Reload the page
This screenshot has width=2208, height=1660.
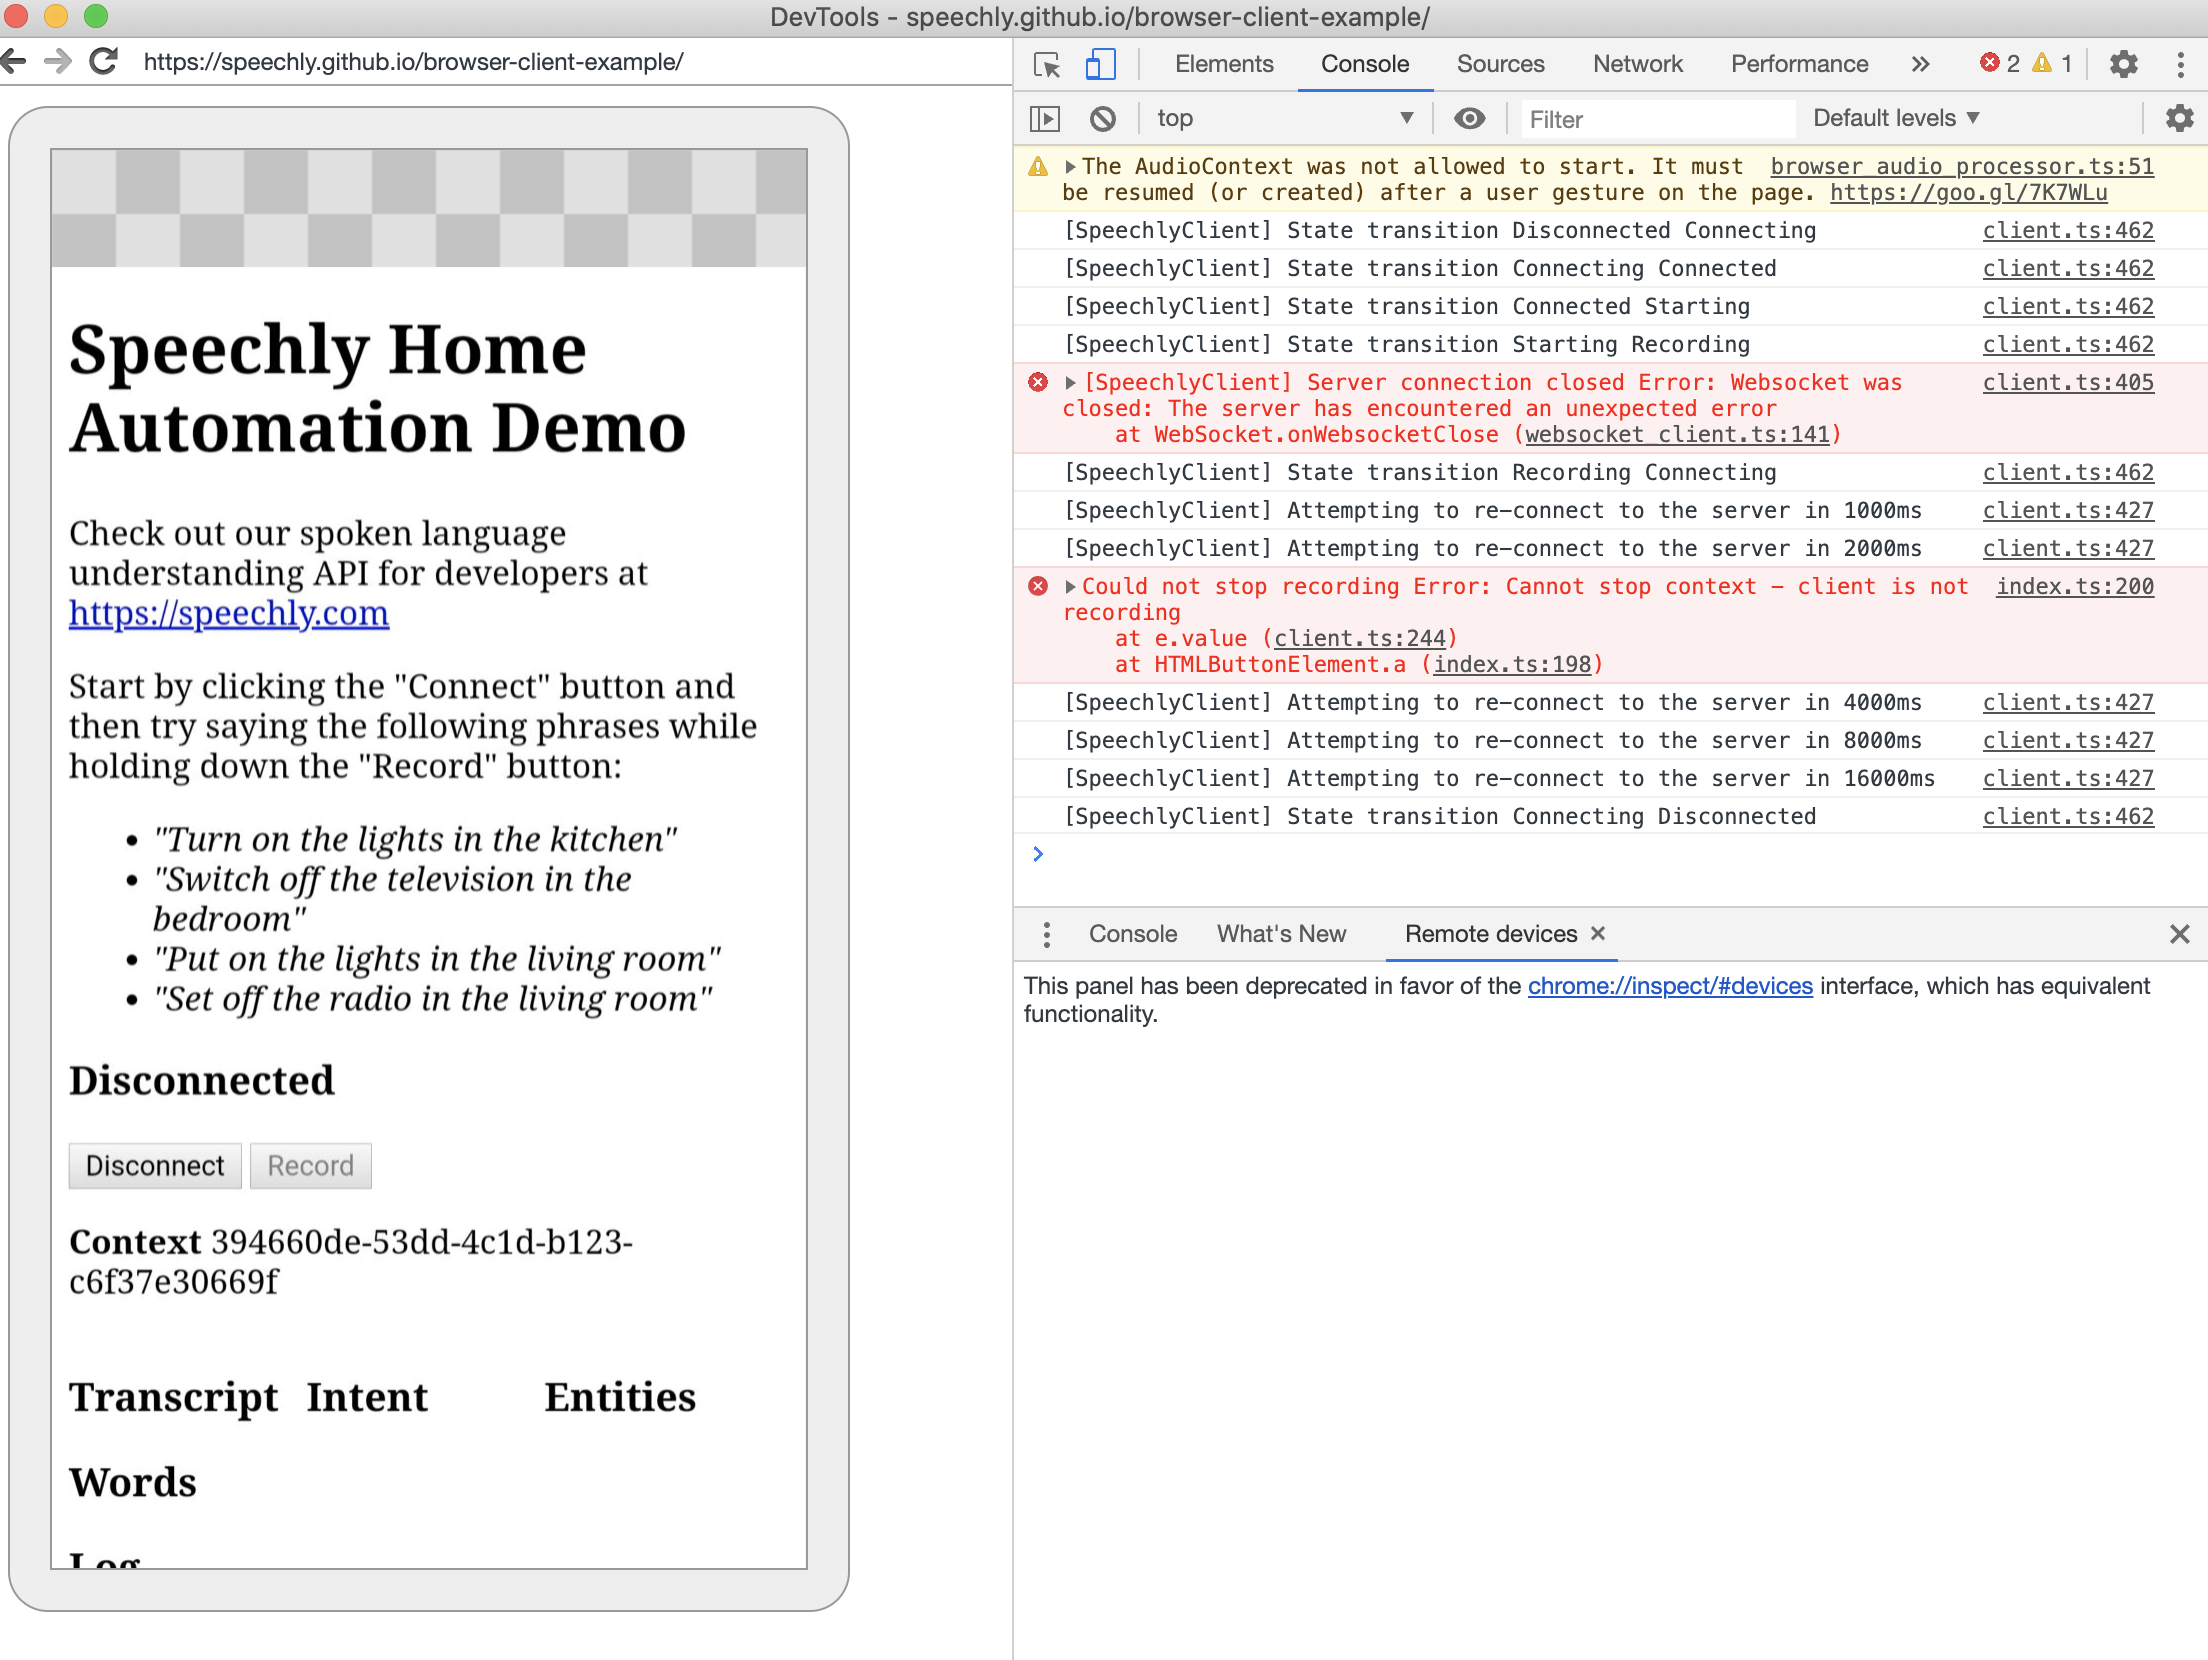(x=104, y=61)
